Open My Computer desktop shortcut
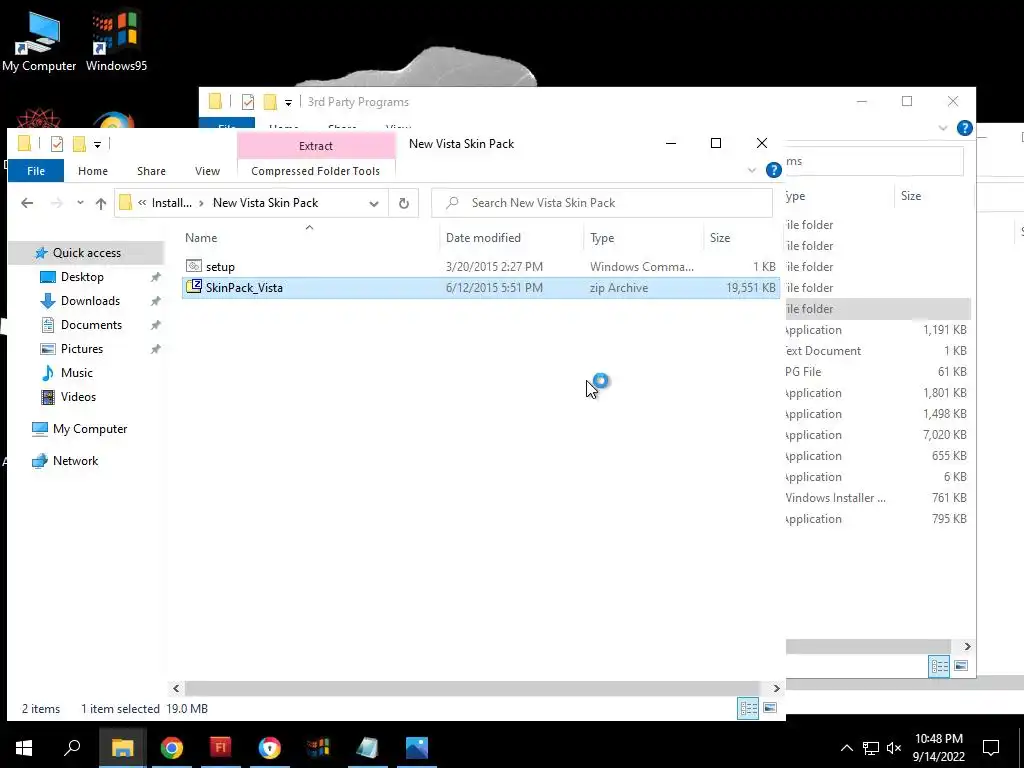1024x768 pixels. pos(39,40)
